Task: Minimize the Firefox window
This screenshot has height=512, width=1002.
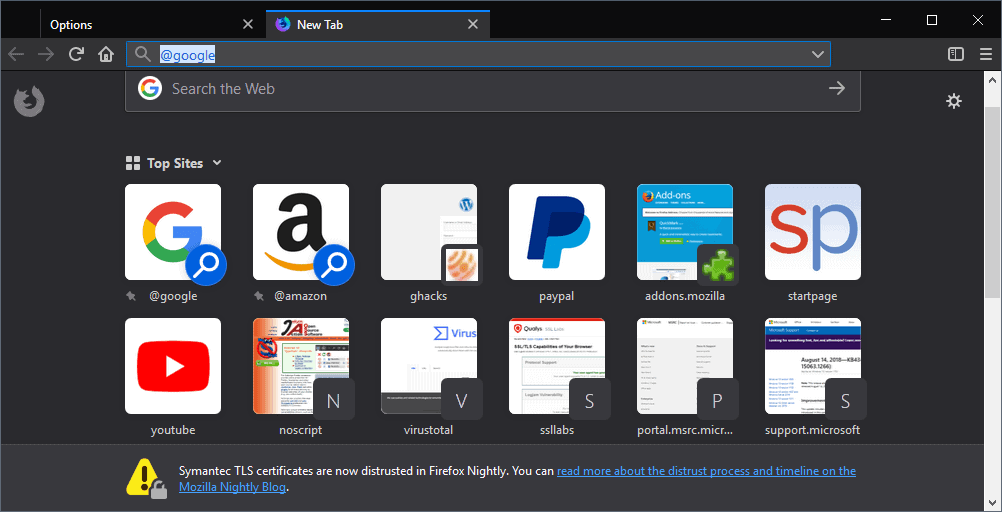Action: tap(886, 20)
